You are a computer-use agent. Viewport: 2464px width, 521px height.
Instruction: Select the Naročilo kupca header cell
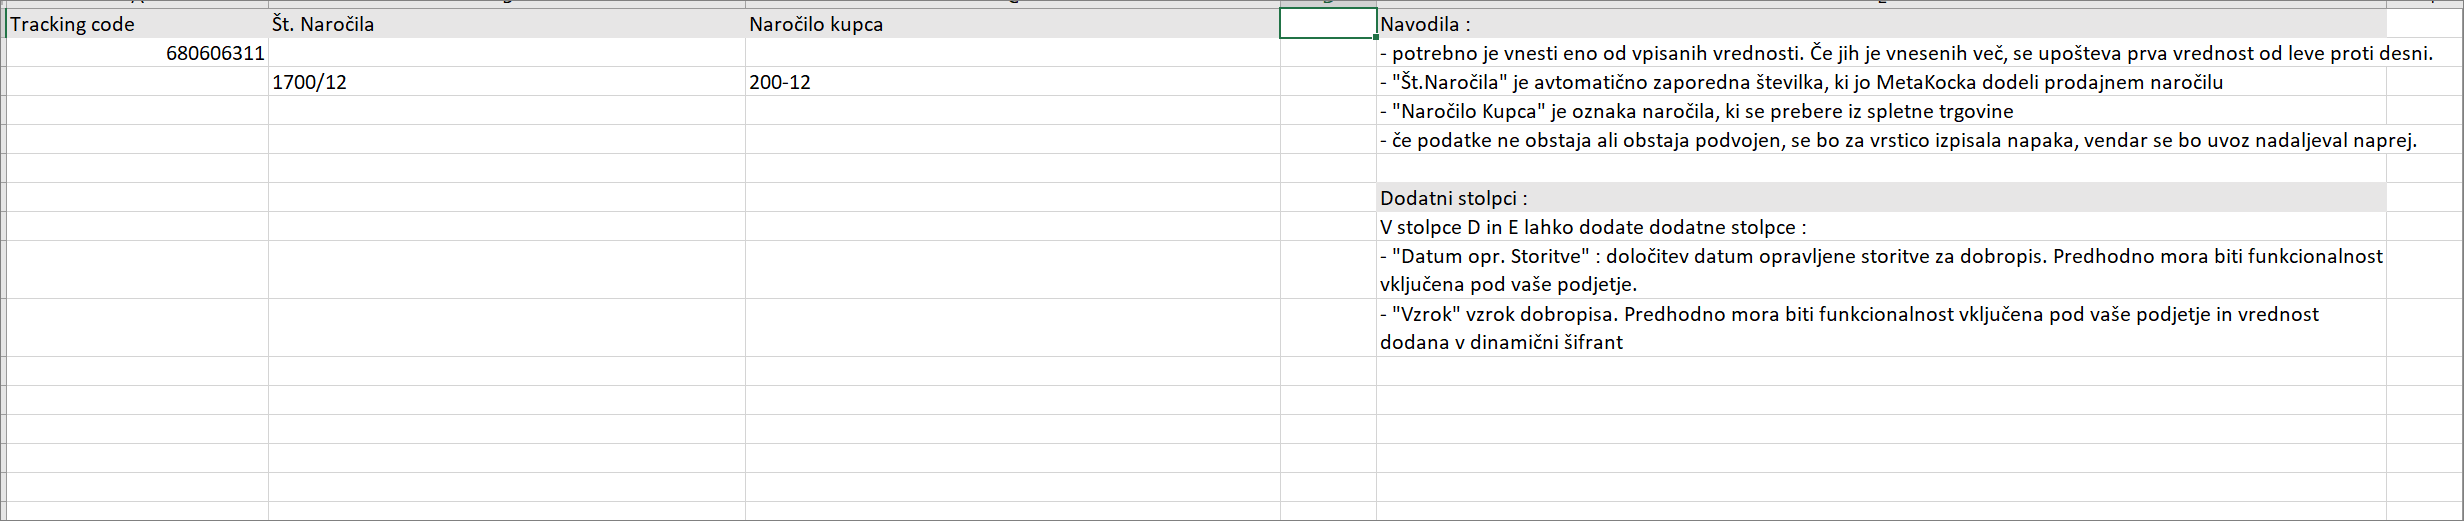(x=1012, y=24)
